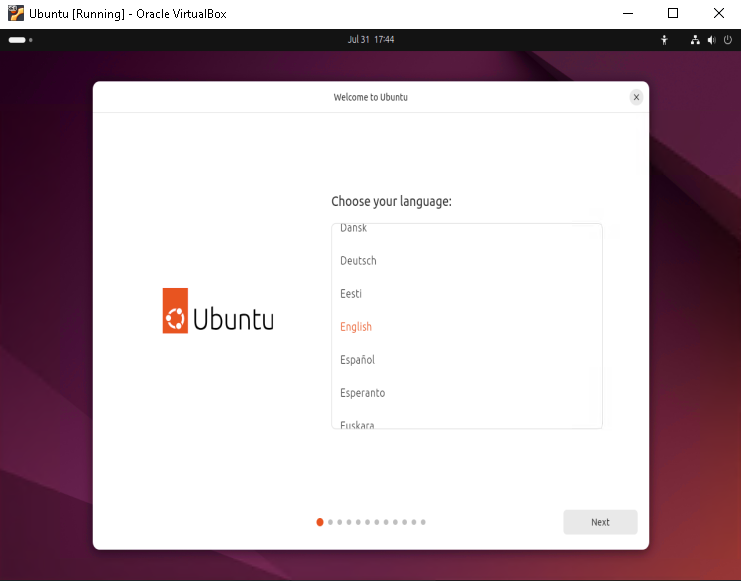The width and height of the screenshot is (741, 581).
Task: Close the Oracle VirtualBox window
Action: (x=719, y=13)
